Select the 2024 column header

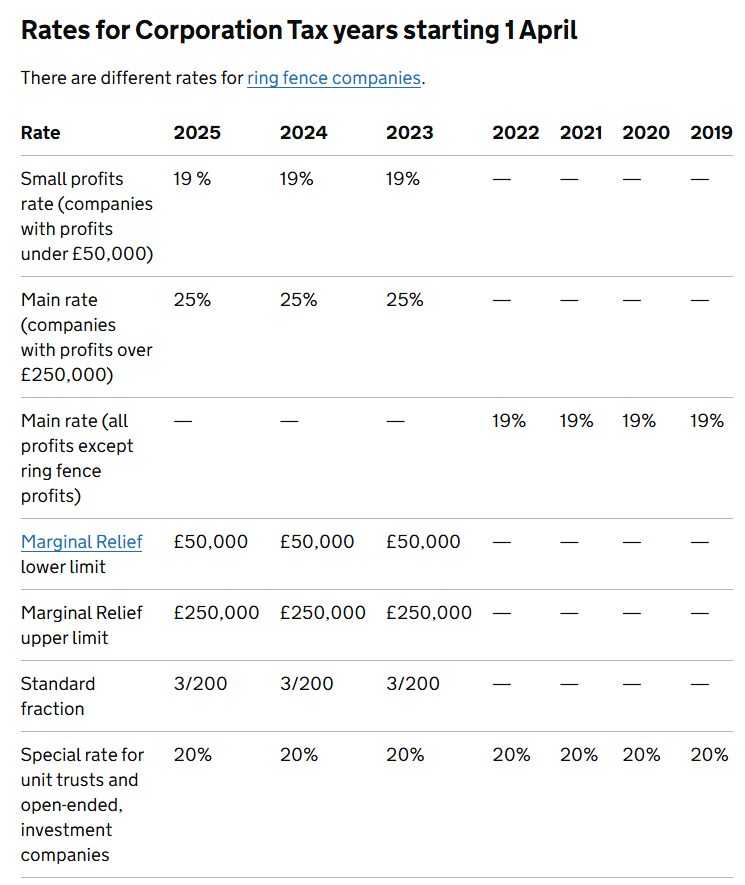point(303,133)
